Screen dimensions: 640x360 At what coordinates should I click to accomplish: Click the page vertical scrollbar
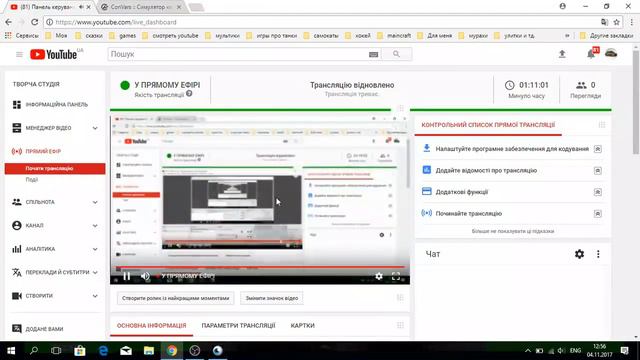click(x=636, y=102)
